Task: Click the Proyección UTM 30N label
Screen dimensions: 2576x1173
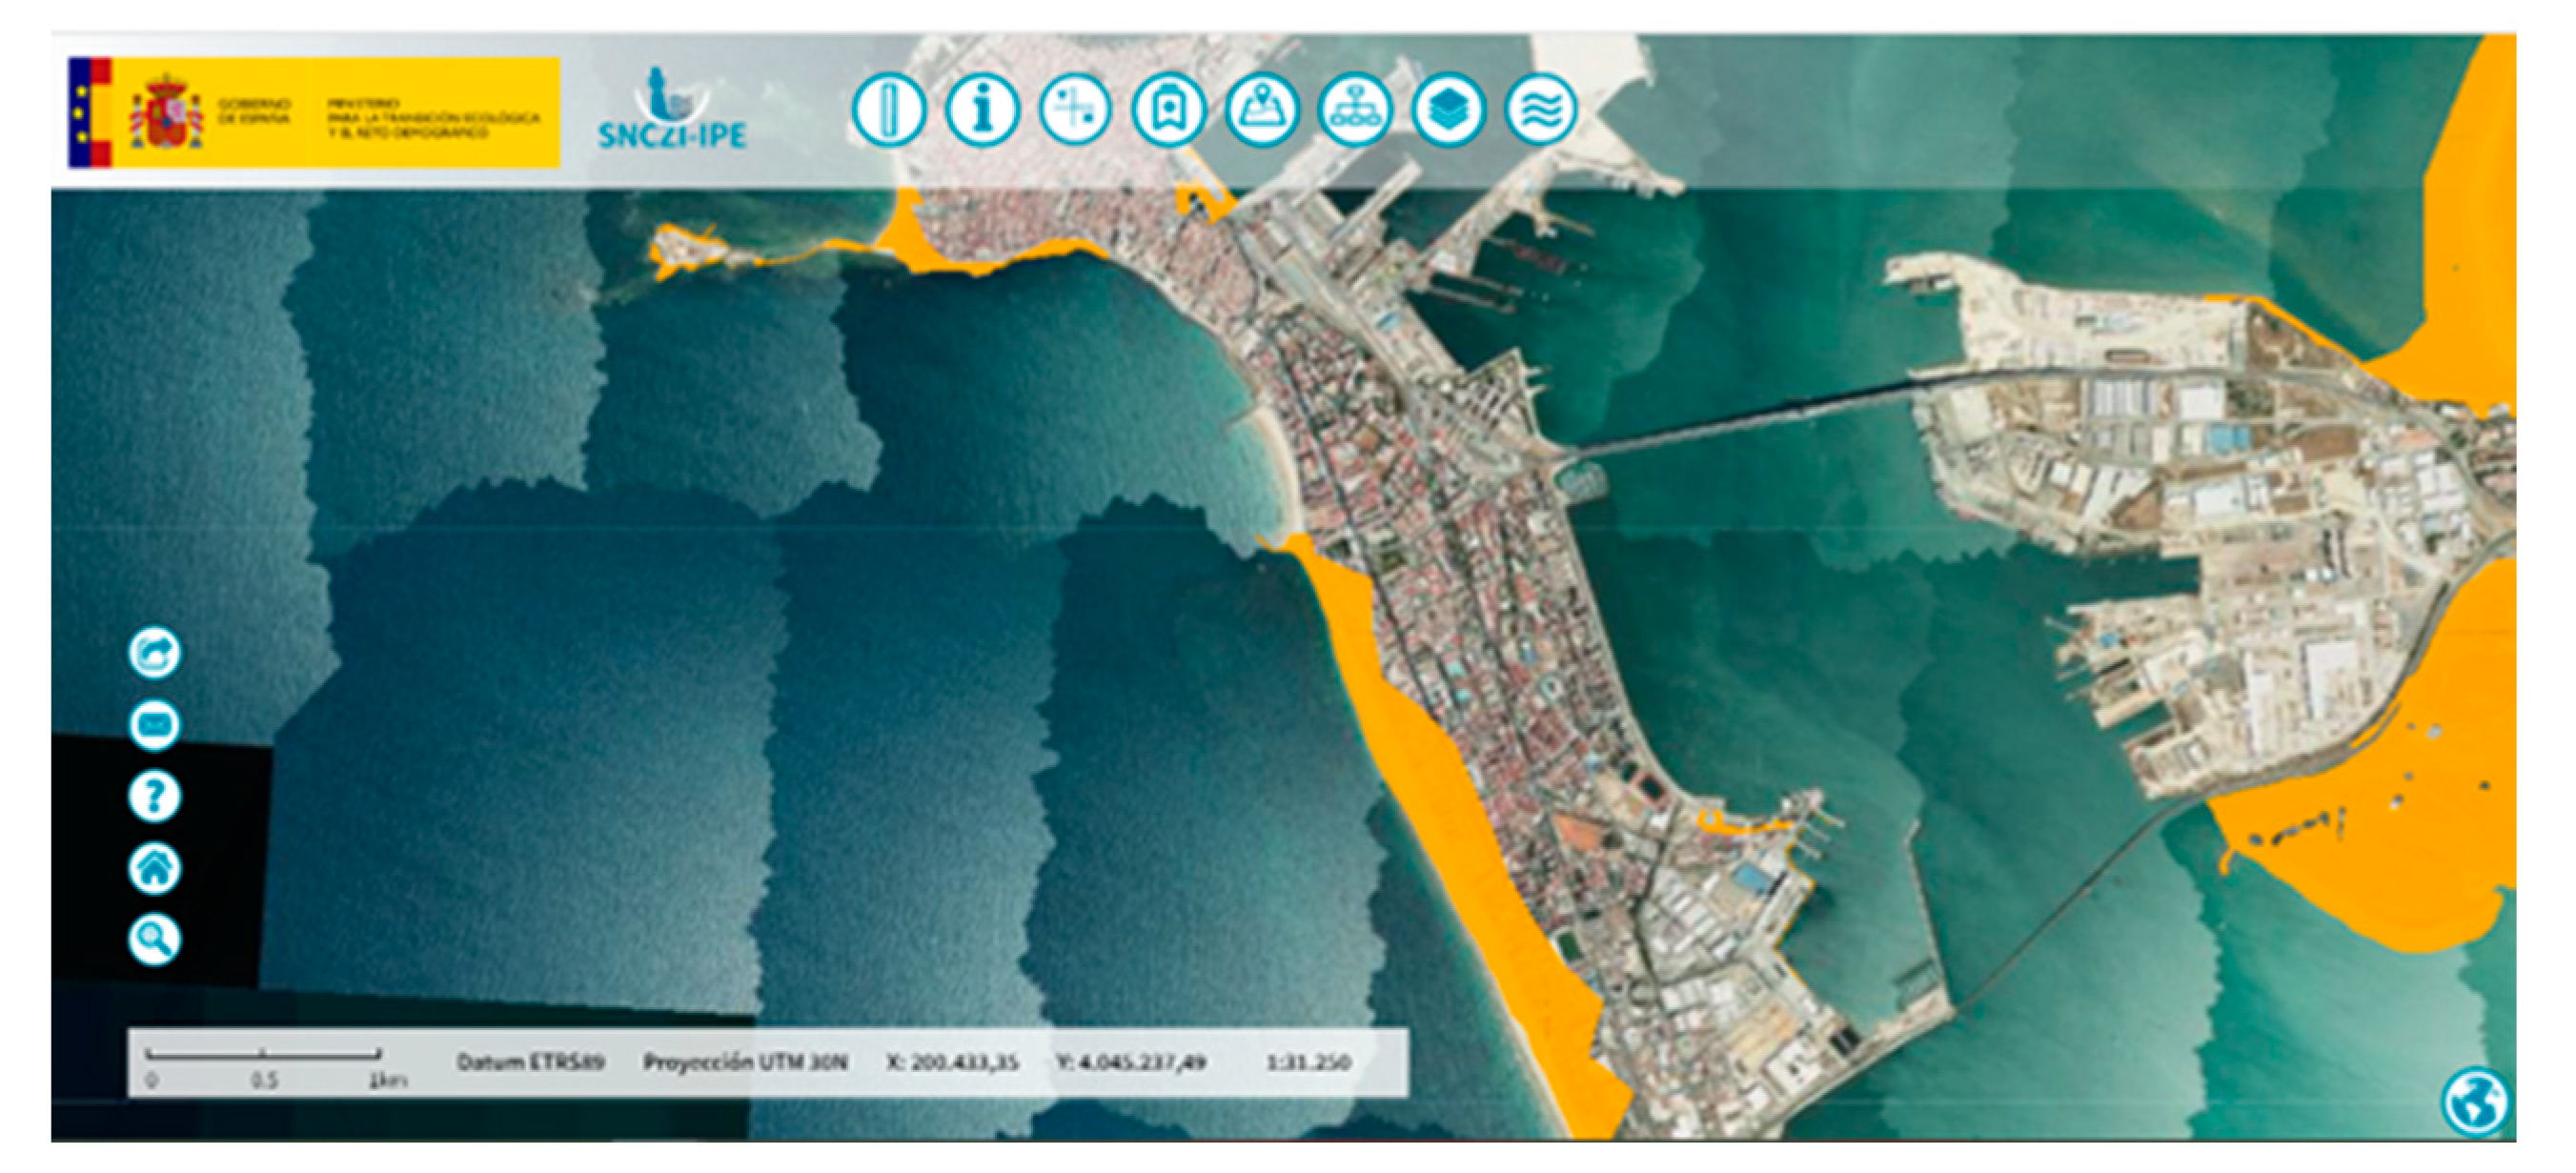Action: coord(745,1063)
